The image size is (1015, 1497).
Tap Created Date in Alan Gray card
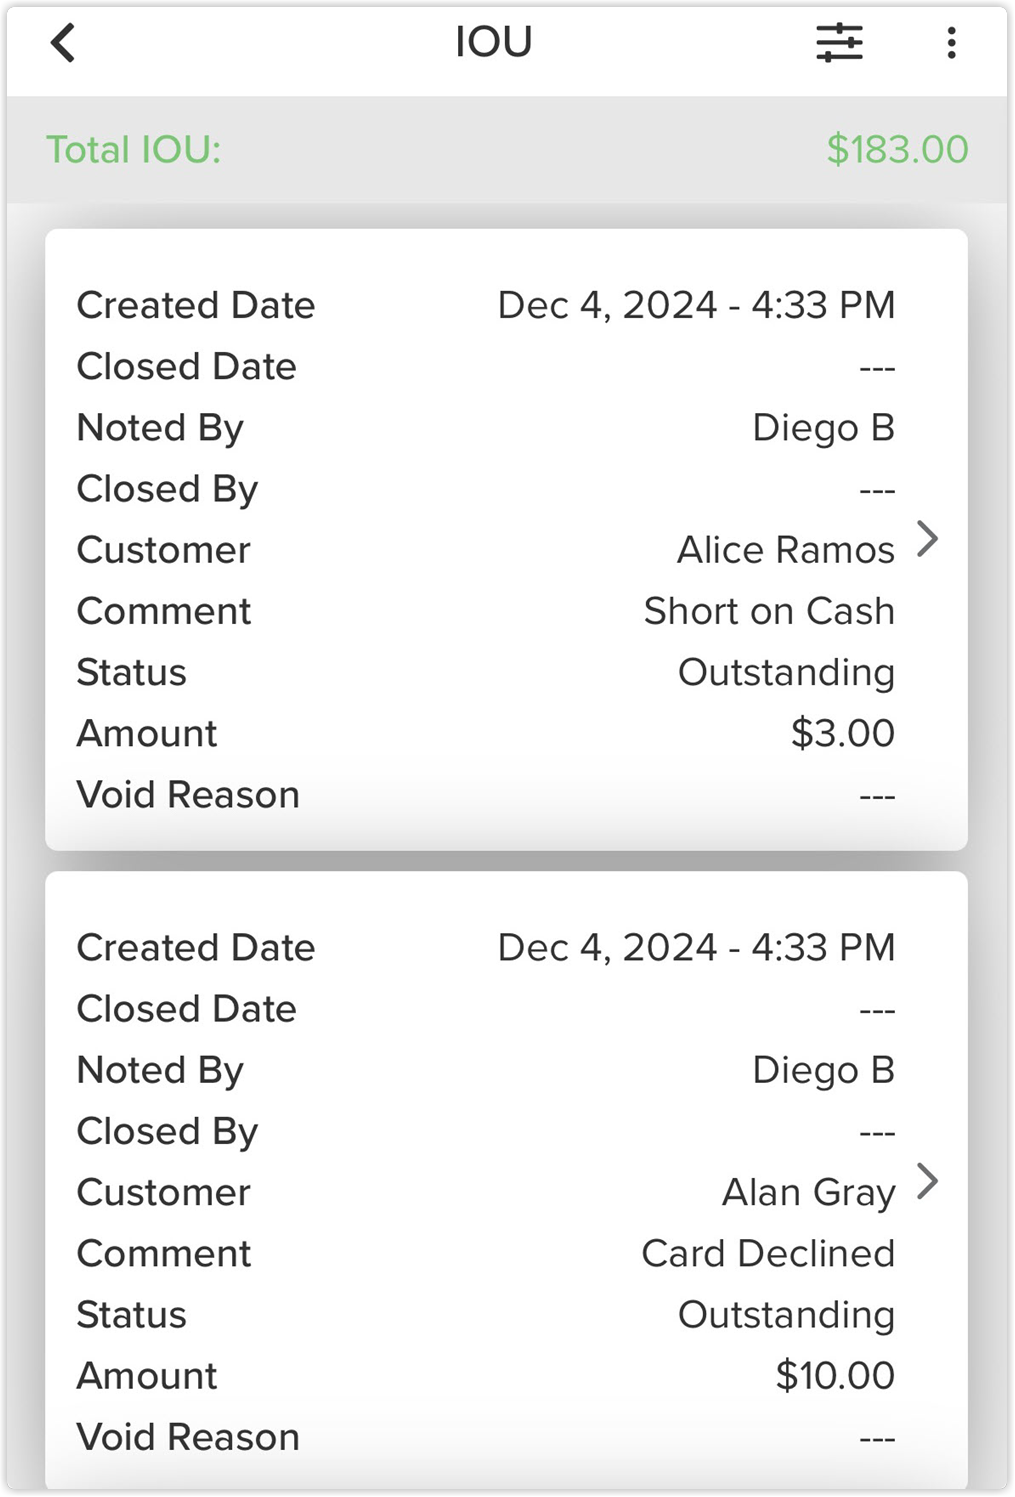(196, 948)
